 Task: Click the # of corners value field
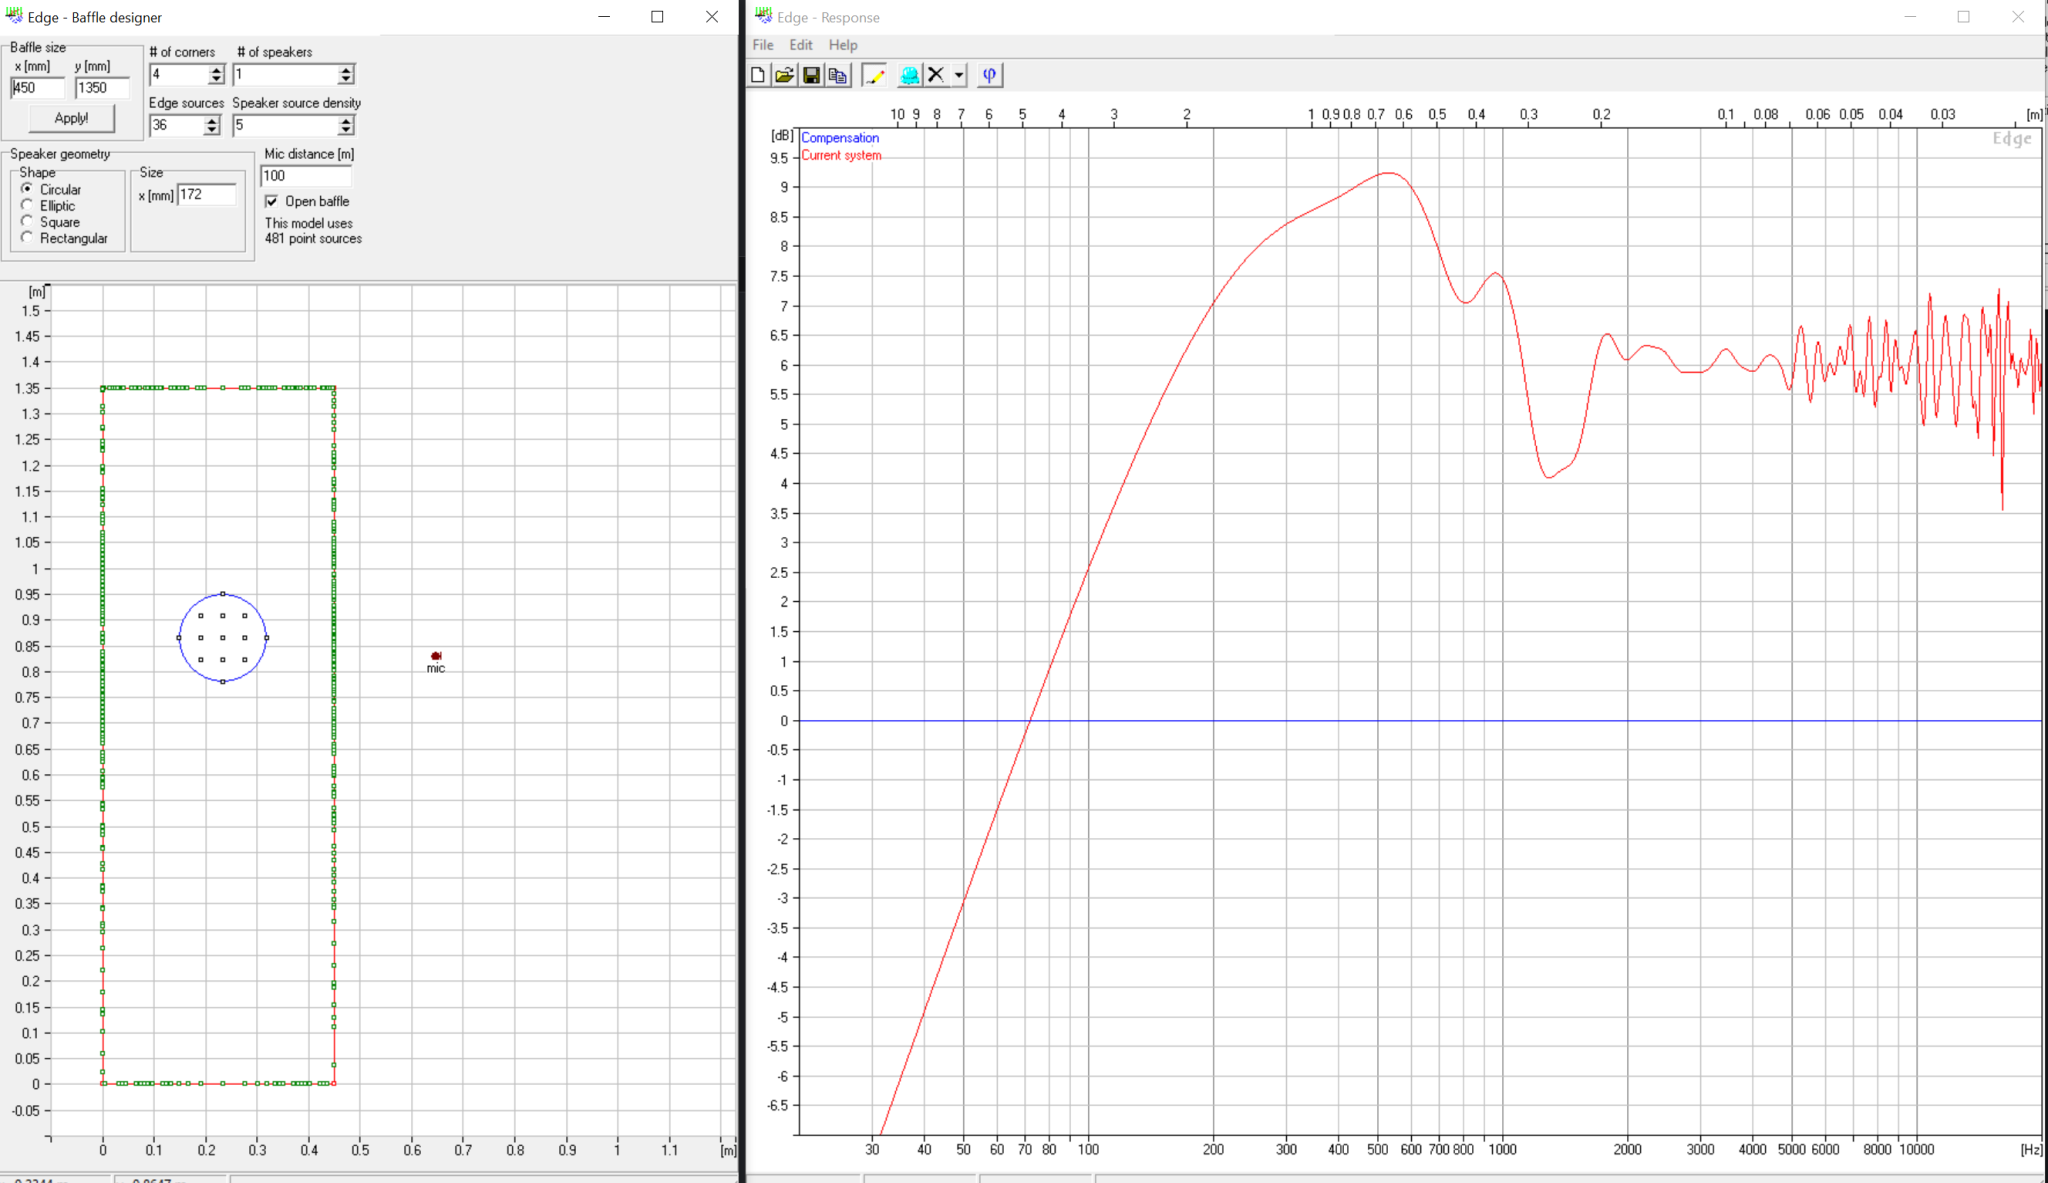pos(179,75)
